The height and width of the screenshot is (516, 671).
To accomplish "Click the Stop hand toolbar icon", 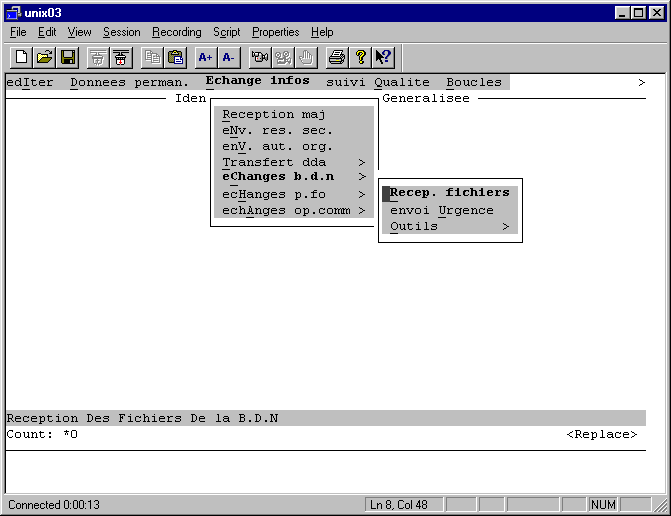I will (306, 57).
